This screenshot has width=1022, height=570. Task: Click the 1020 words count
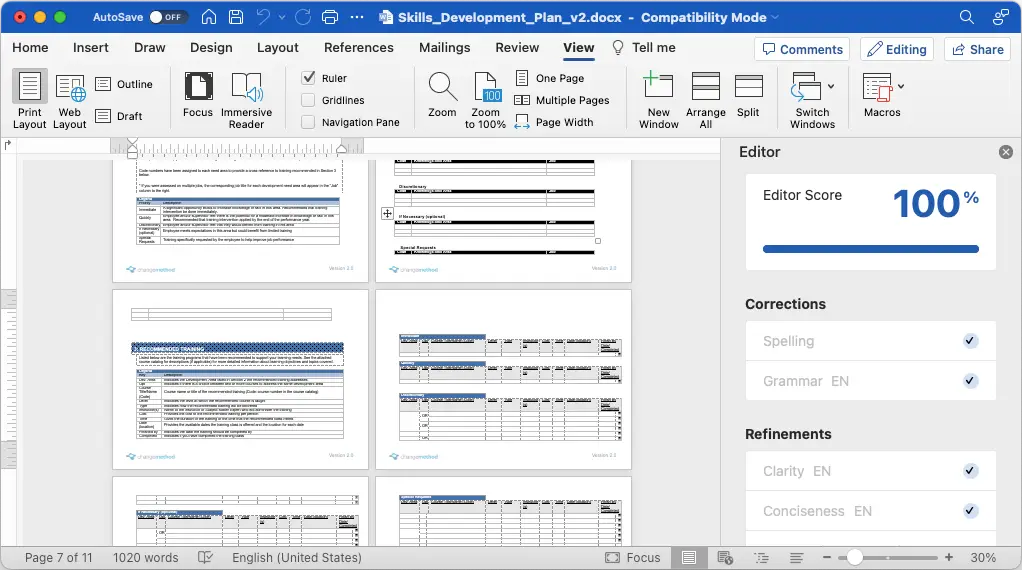[145, 558]
